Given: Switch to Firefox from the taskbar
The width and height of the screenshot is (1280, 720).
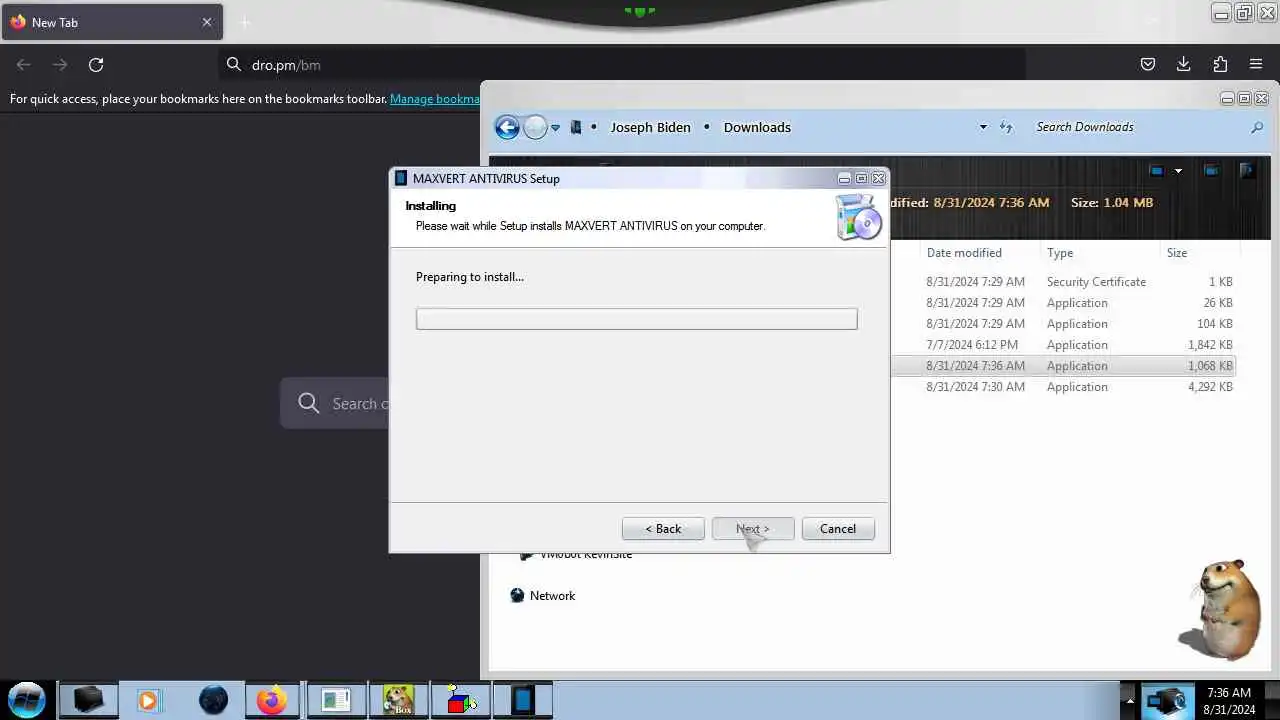Looking at the screenshot, I should coord(271,700).
